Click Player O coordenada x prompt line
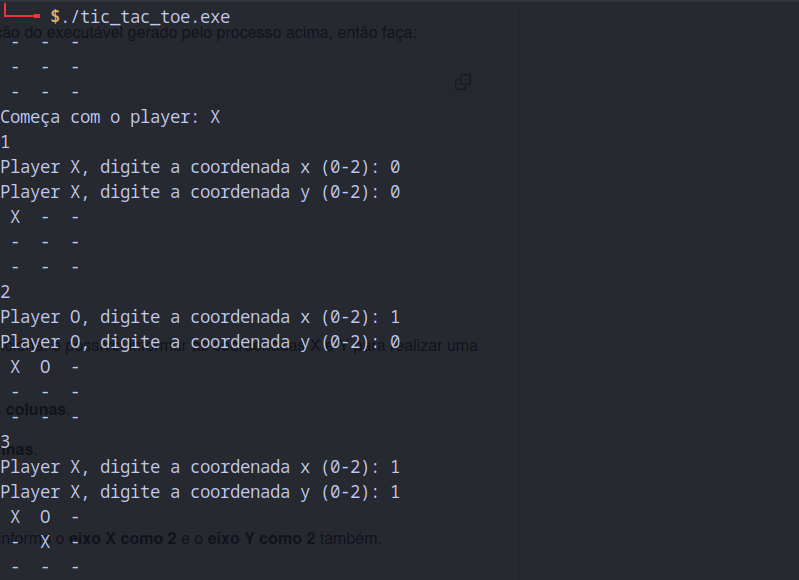The width and height of the screenshot is (799, 580). pos(200,317)
